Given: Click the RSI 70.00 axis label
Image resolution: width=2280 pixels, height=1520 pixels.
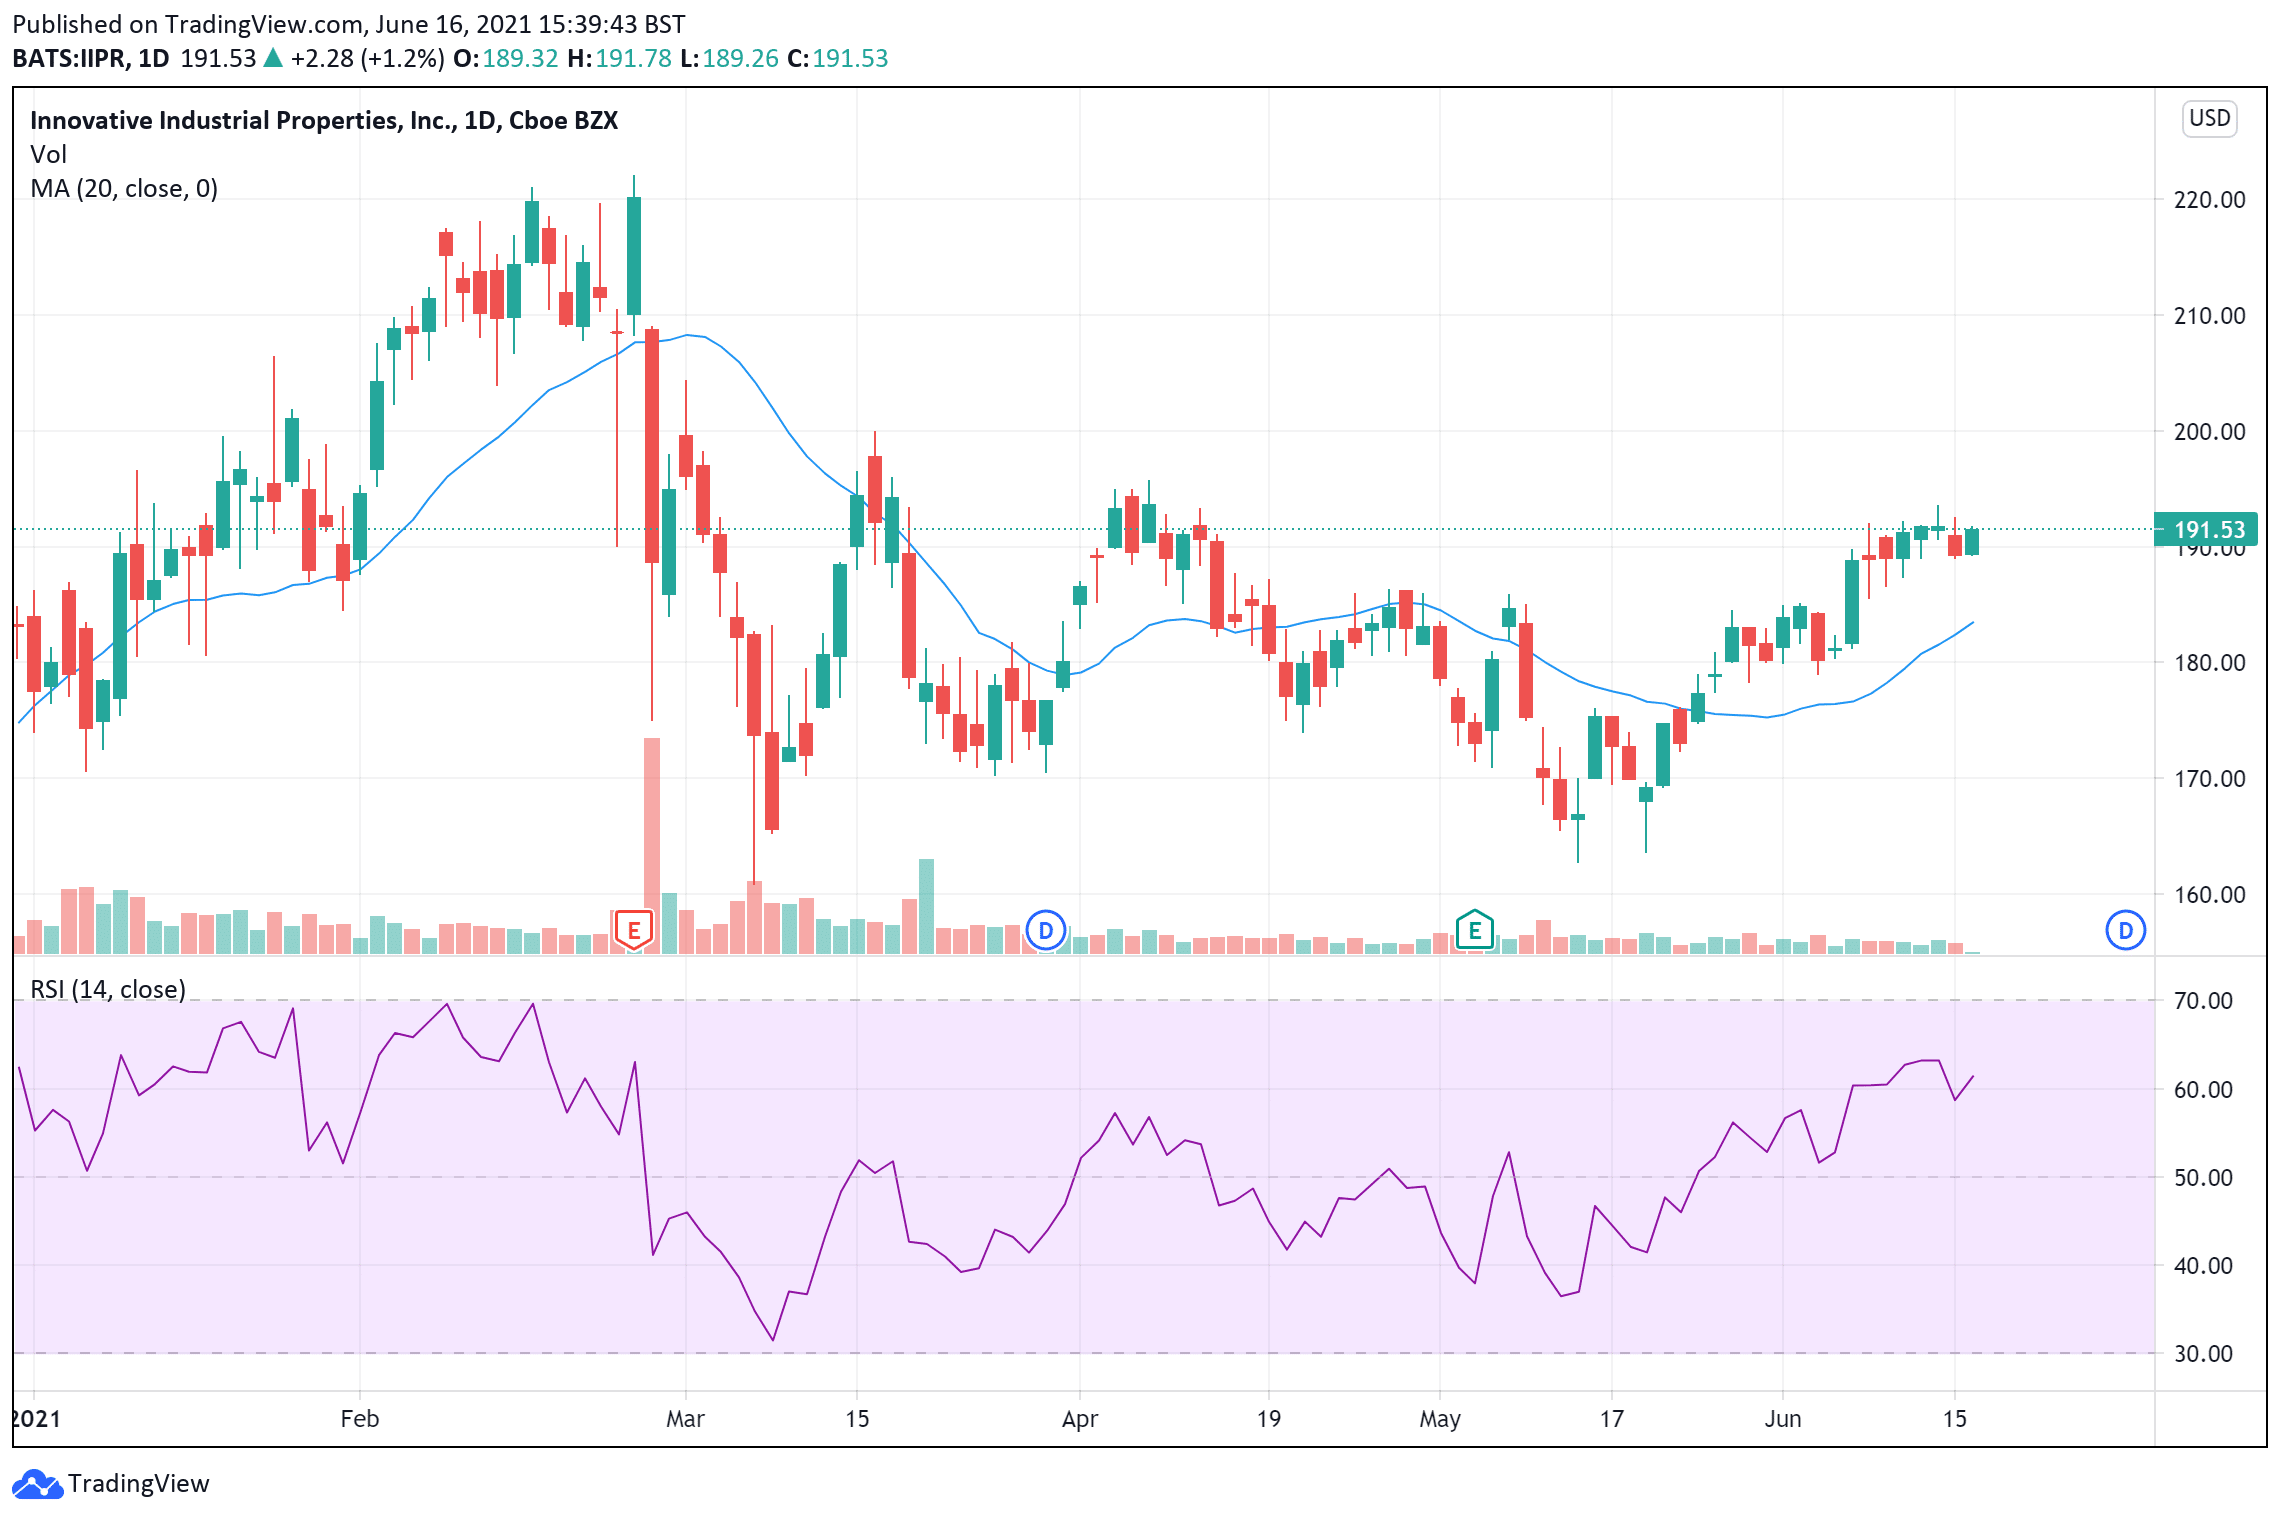Looking at the screenshot, I should click(x=2203, y=1001).
